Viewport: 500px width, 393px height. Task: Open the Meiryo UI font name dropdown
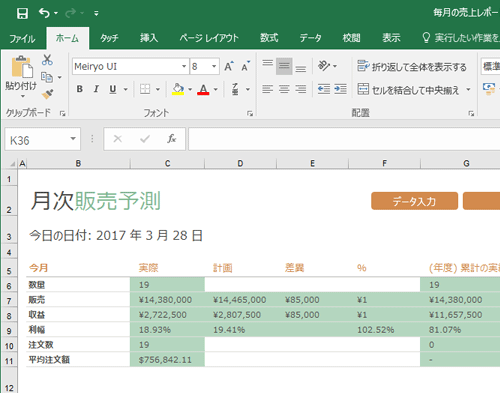point(184,66)
